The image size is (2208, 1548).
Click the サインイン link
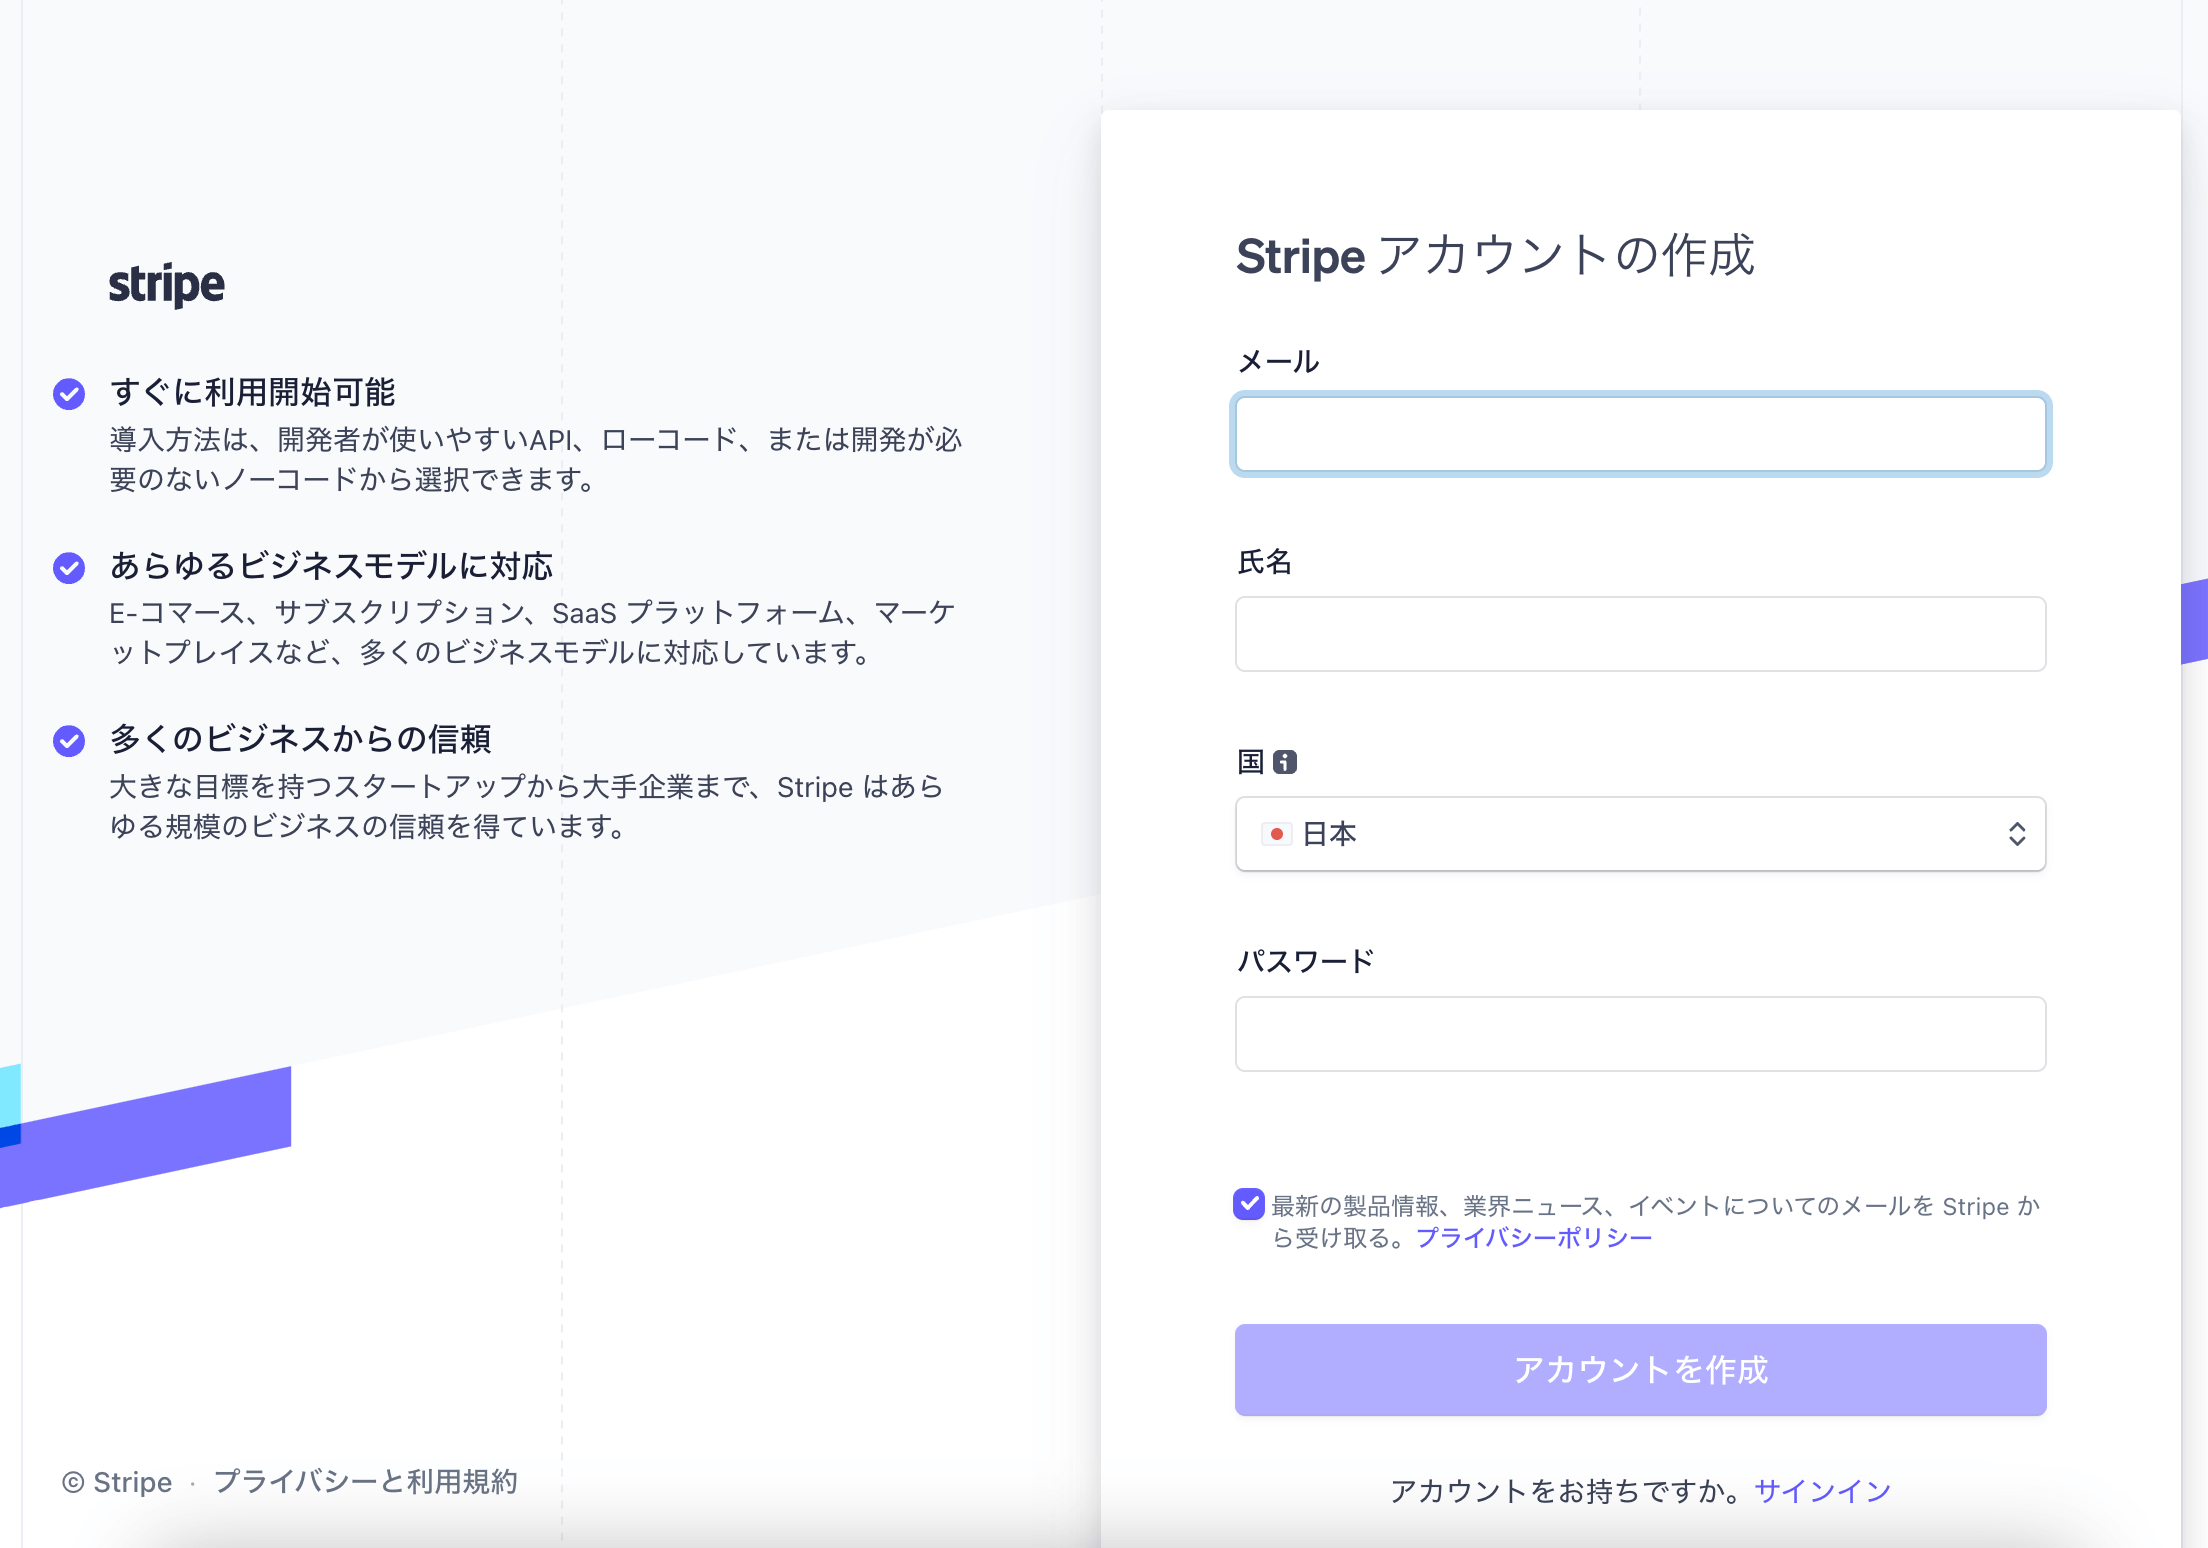1823,1491
